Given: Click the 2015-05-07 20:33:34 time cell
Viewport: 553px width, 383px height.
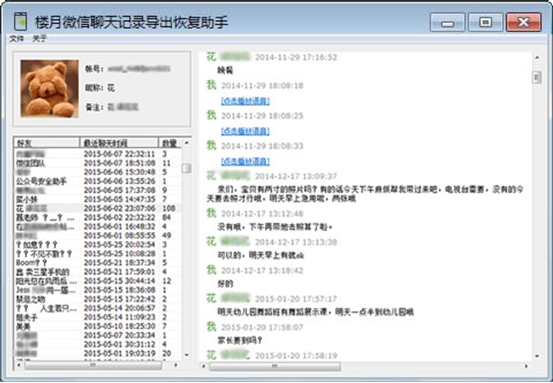Looking at the screenshot, I should (x=120, y=335).
